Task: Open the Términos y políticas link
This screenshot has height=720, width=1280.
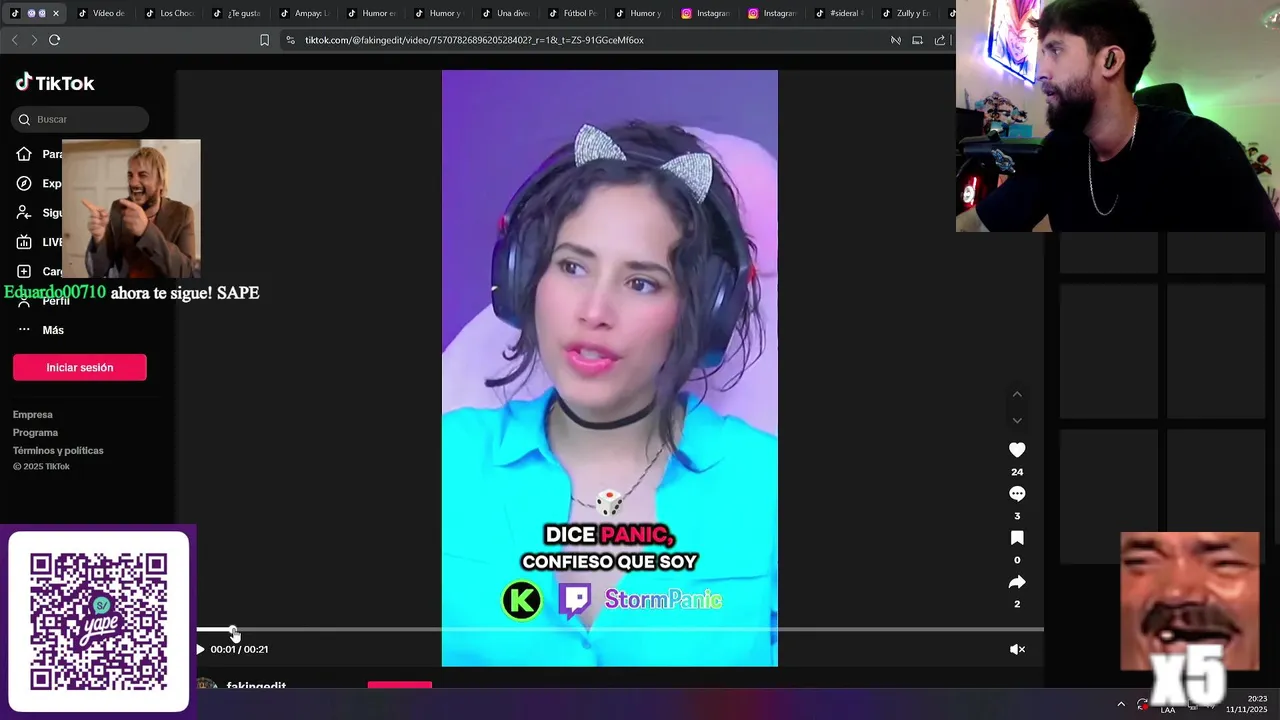Action: 58,450
